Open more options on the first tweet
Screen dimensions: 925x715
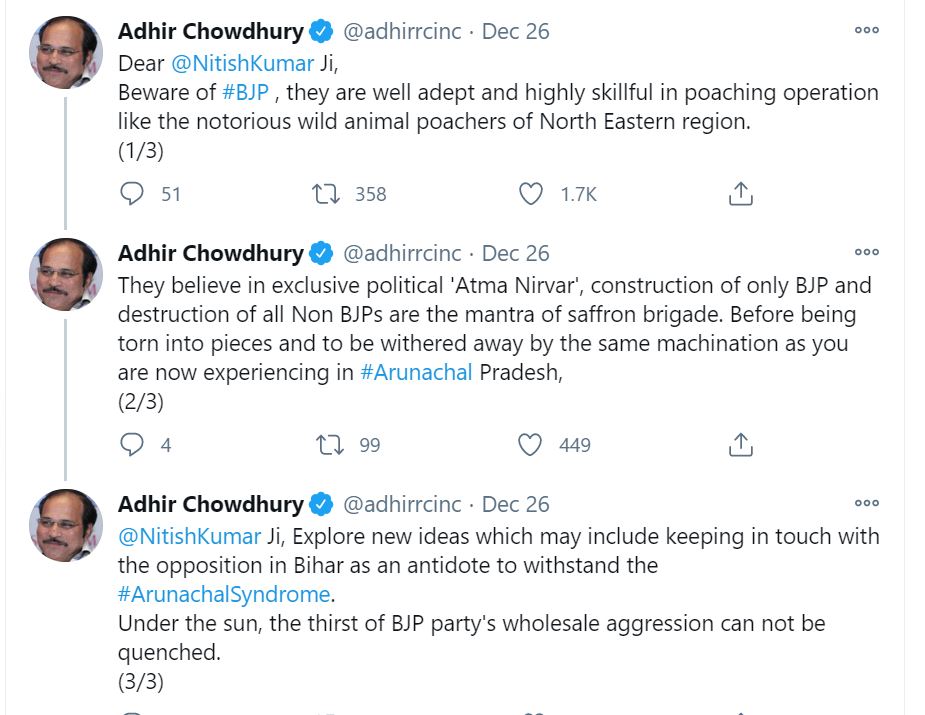(866, 31)
